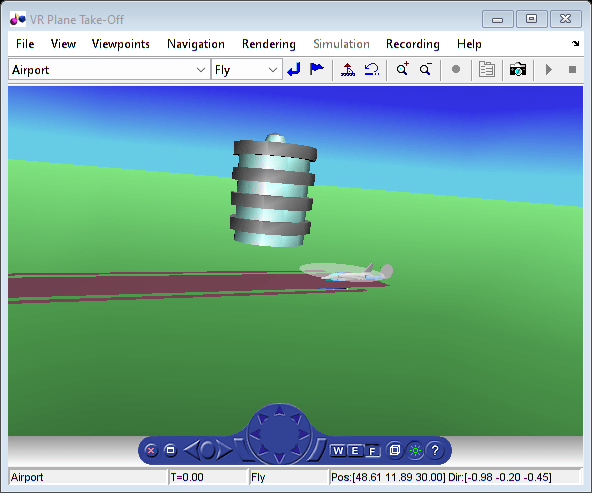The width and height of the screenshot is (592, 493).
Task: Move backward using navigation wheel down arrow
Action: click(x=279, y=458)
